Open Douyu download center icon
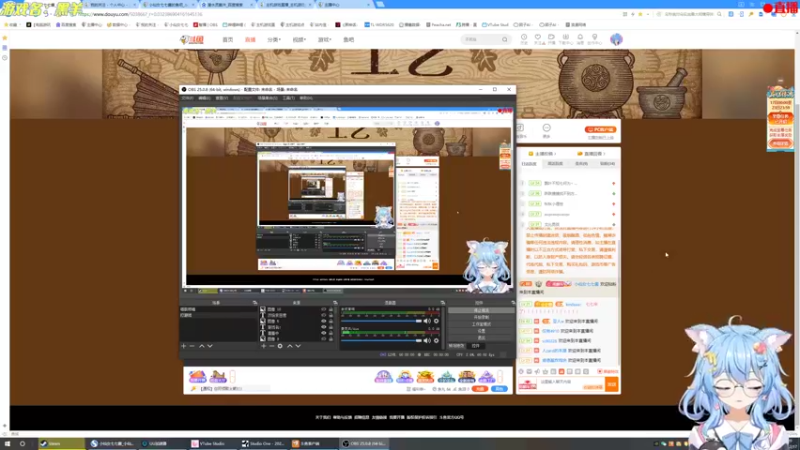Viewport: 800px width, 450px height. pyautogui.click(x=565, y=39)
